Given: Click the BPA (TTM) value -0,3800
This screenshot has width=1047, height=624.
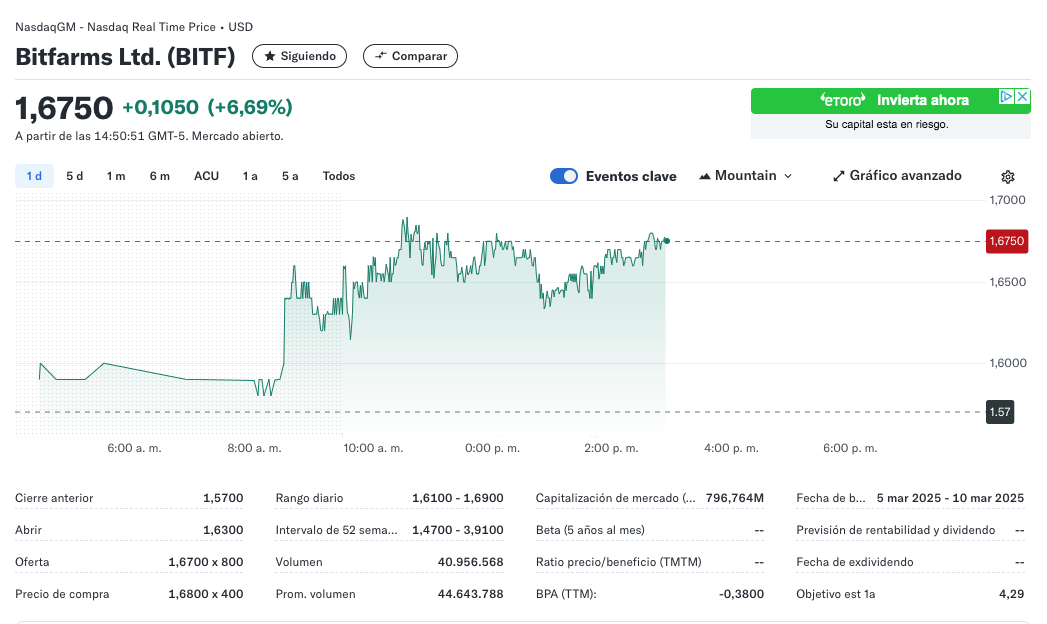Looking at the screenshot, I should 741,594.
